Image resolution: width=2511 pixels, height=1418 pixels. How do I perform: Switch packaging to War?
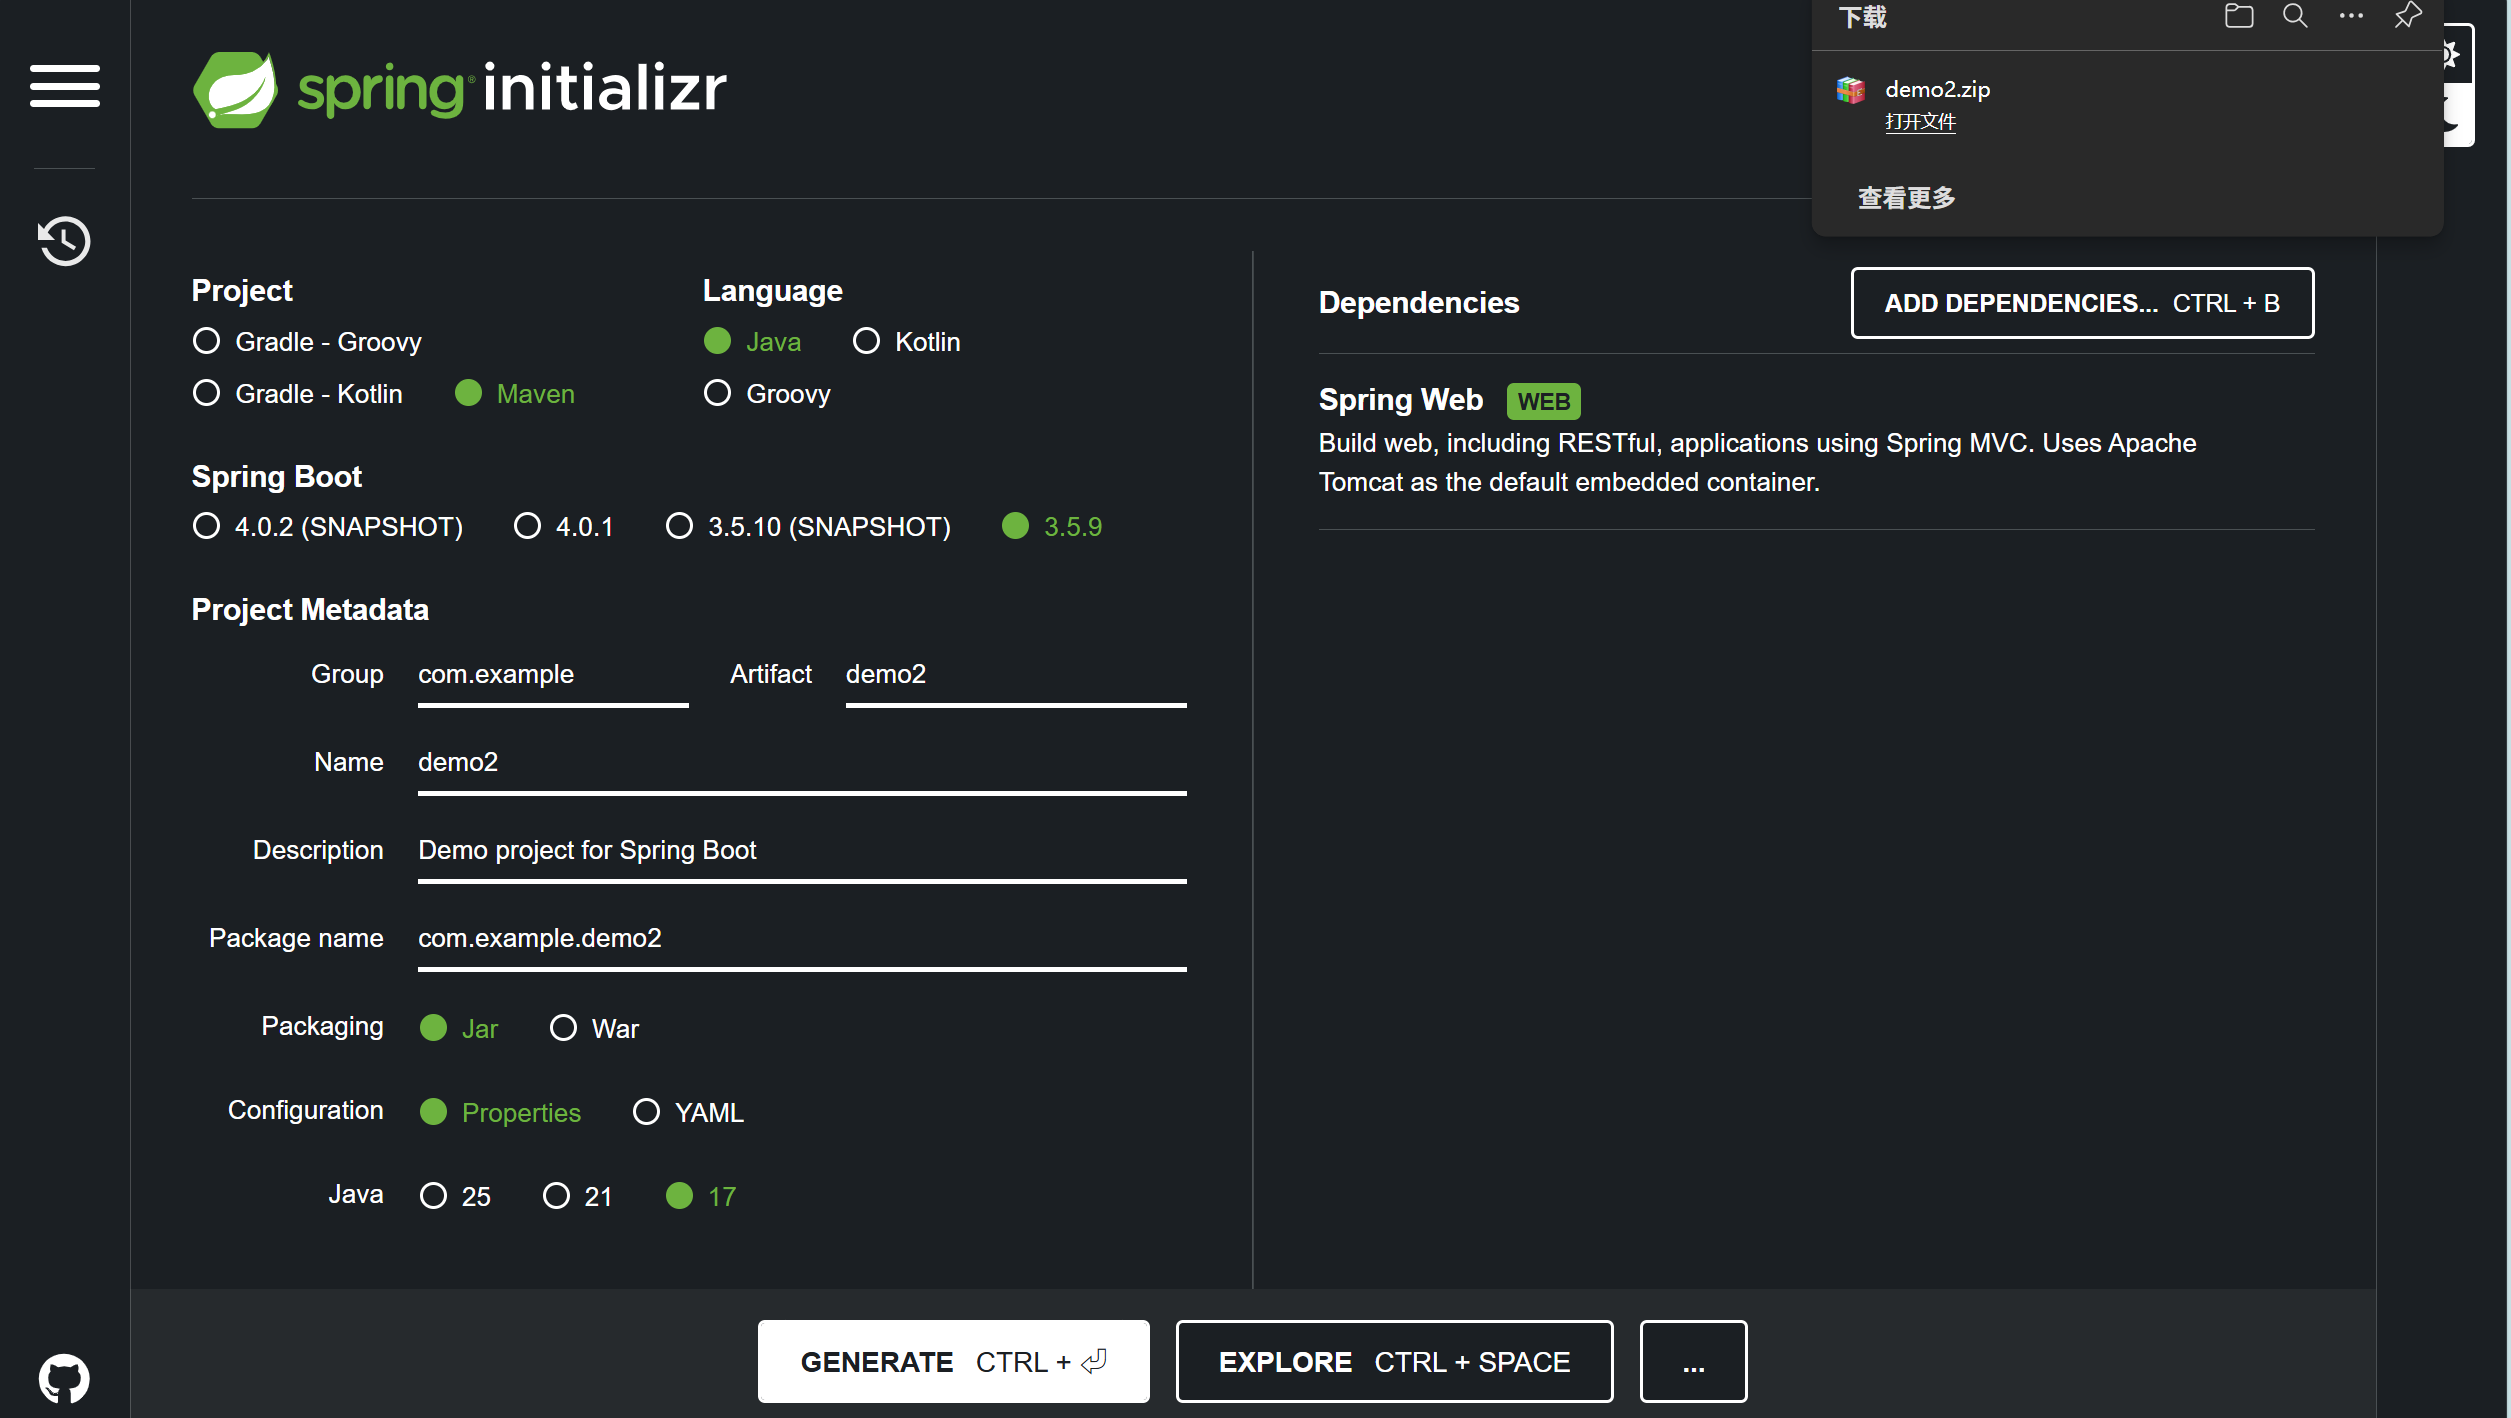point(564,1028)
